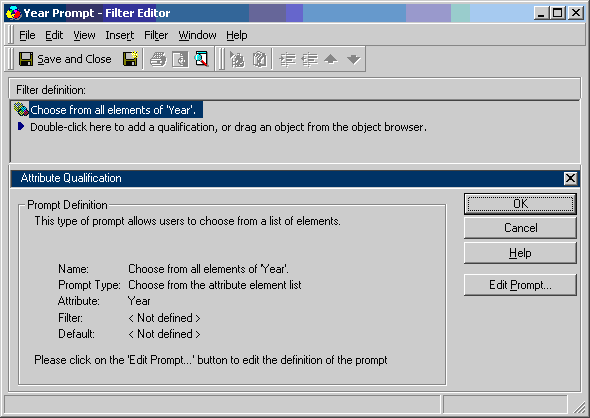Click the second indent lines toolbar icon

click(x=310, y=59)
